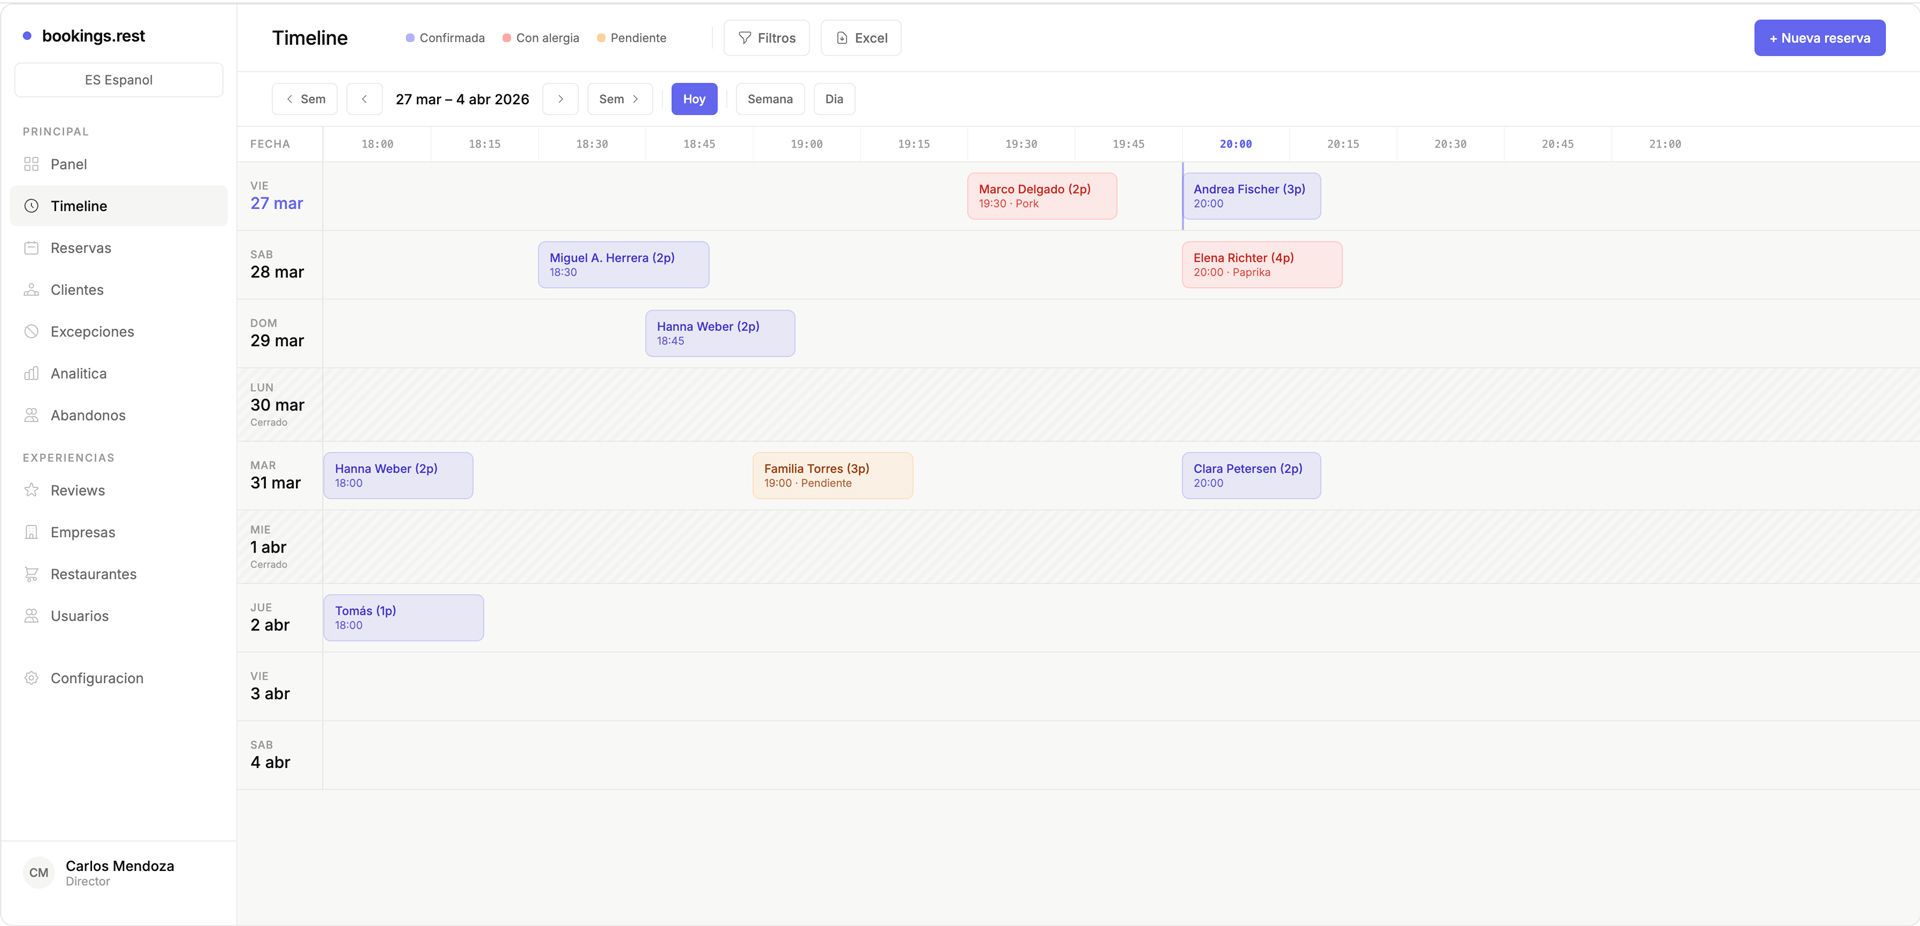This screenshot has width=1920, height=926.
Task: Switch to Dia view mode
Action: tap(834, 99)
